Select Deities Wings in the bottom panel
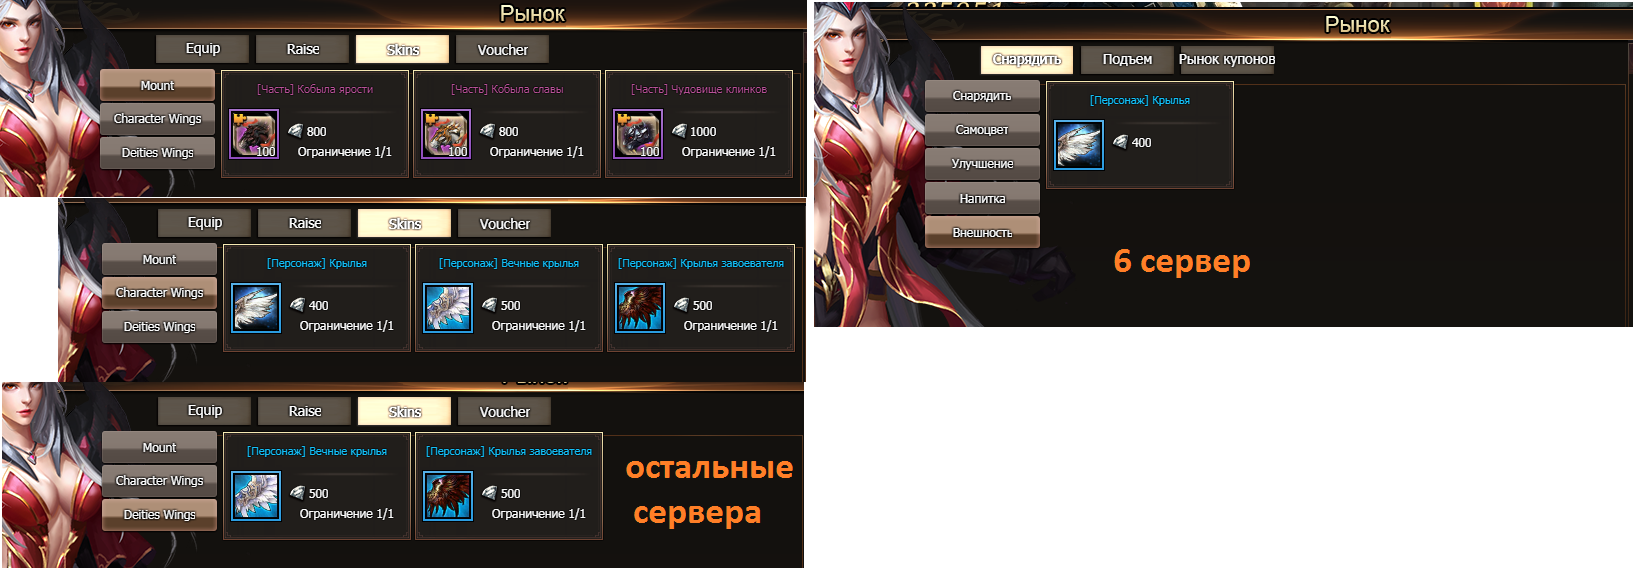The height and width of the screenshot is (570, 1636). tap(159, 515)
